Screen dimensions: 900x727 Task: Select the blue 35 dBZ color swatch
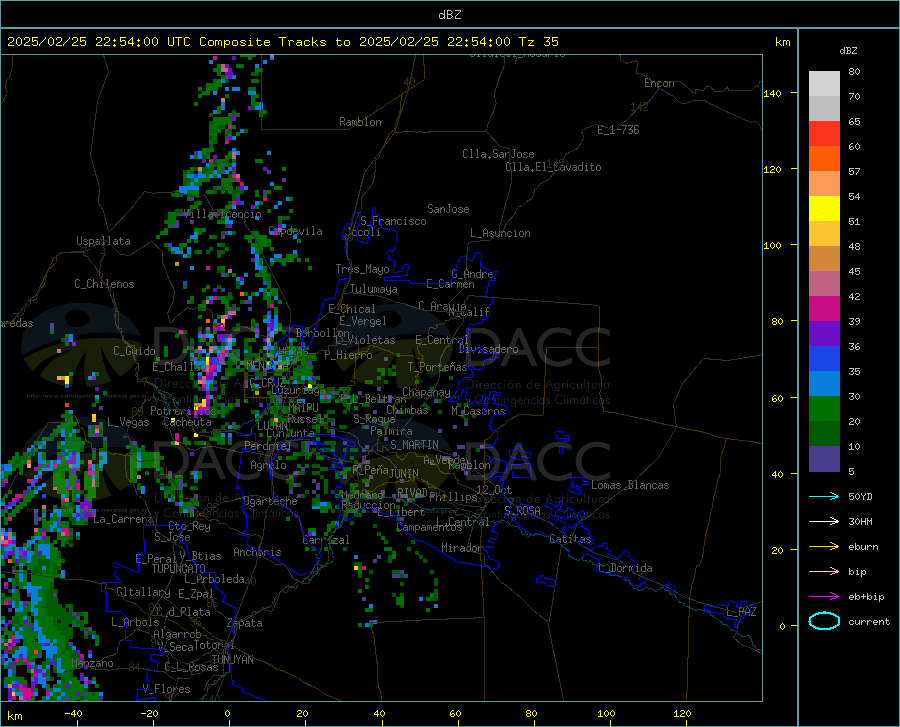coord(824,359)
